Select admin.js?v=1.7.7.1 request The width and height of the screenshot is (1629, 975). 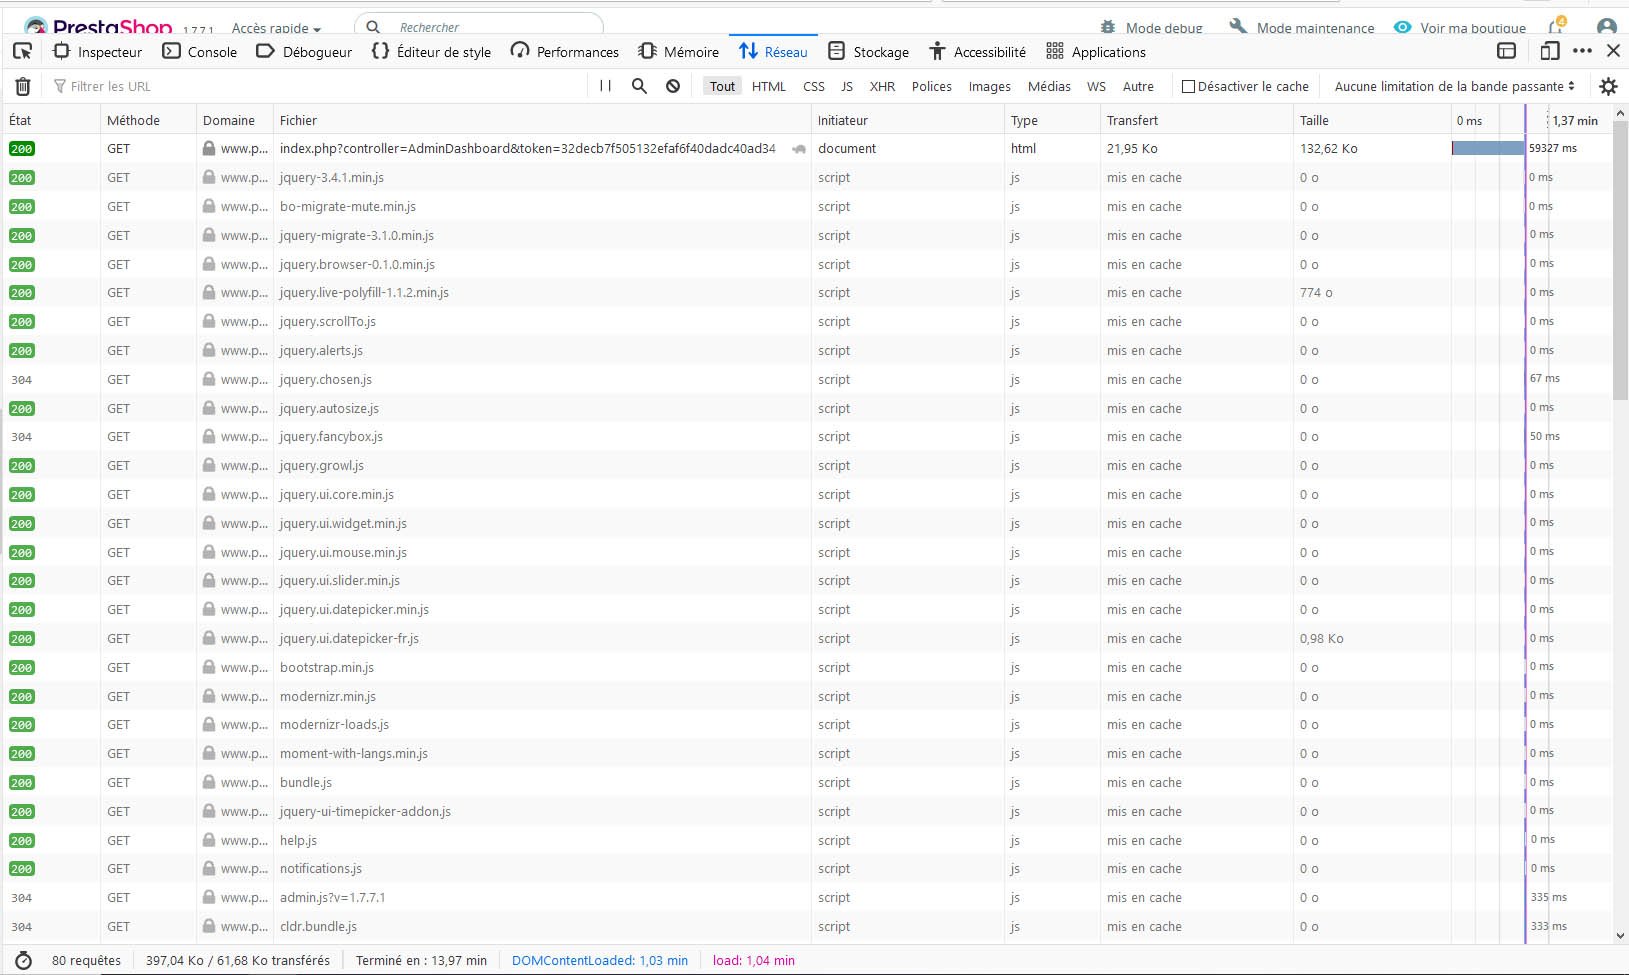click(x=806, y=897)
